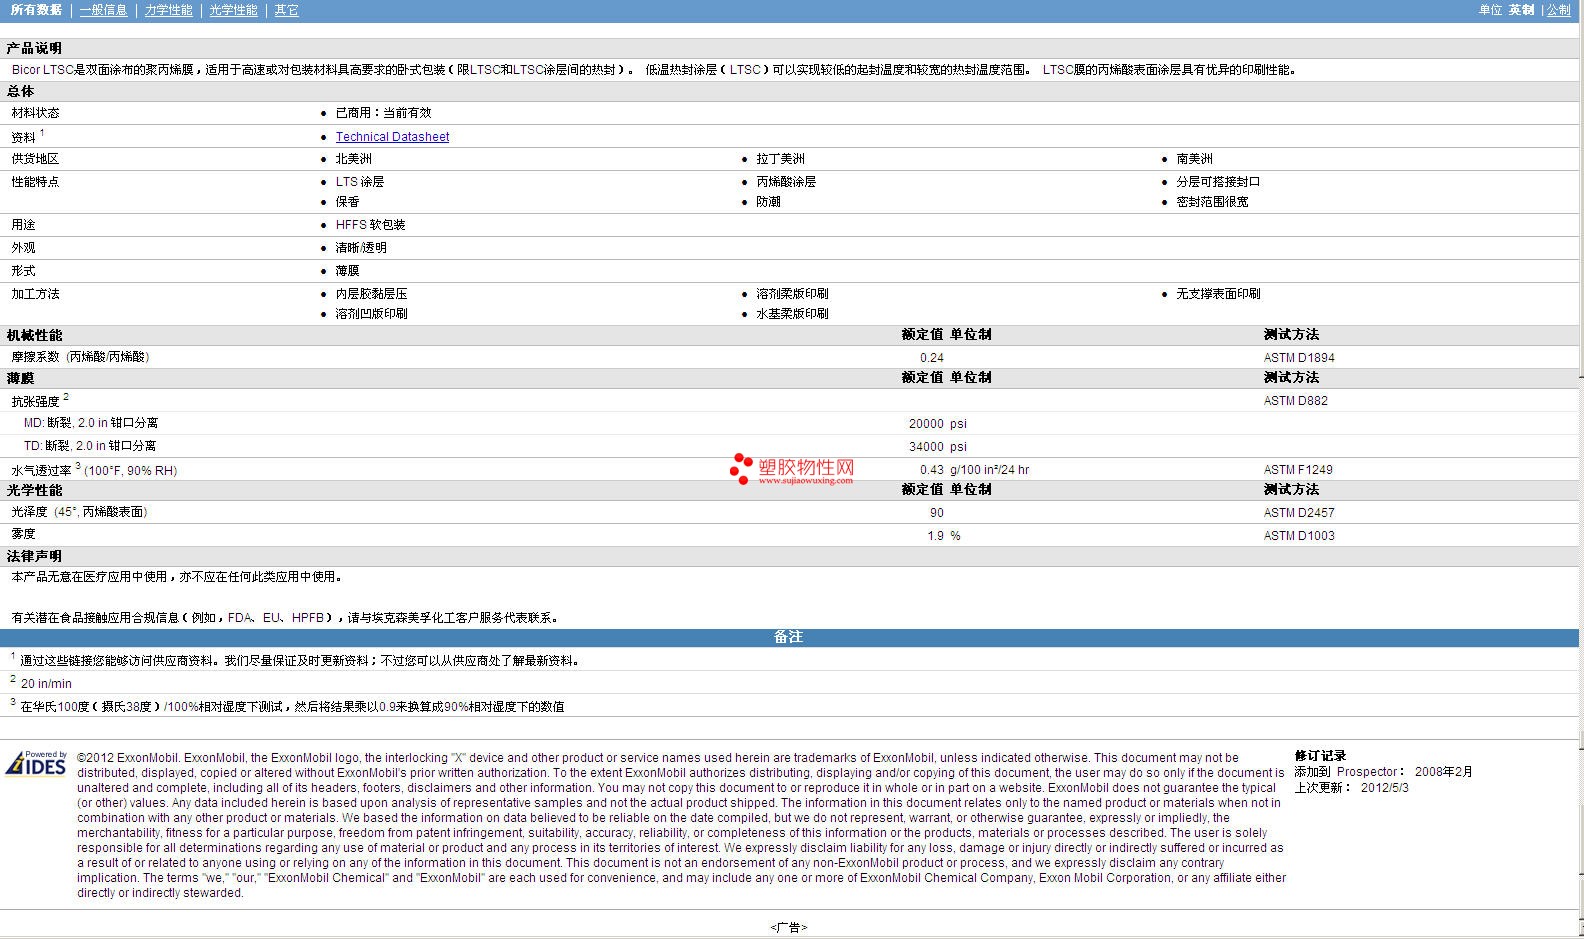Click the 分层可搭接封口 feature
Viewport: 1584px width, 939px height.
1218,182
